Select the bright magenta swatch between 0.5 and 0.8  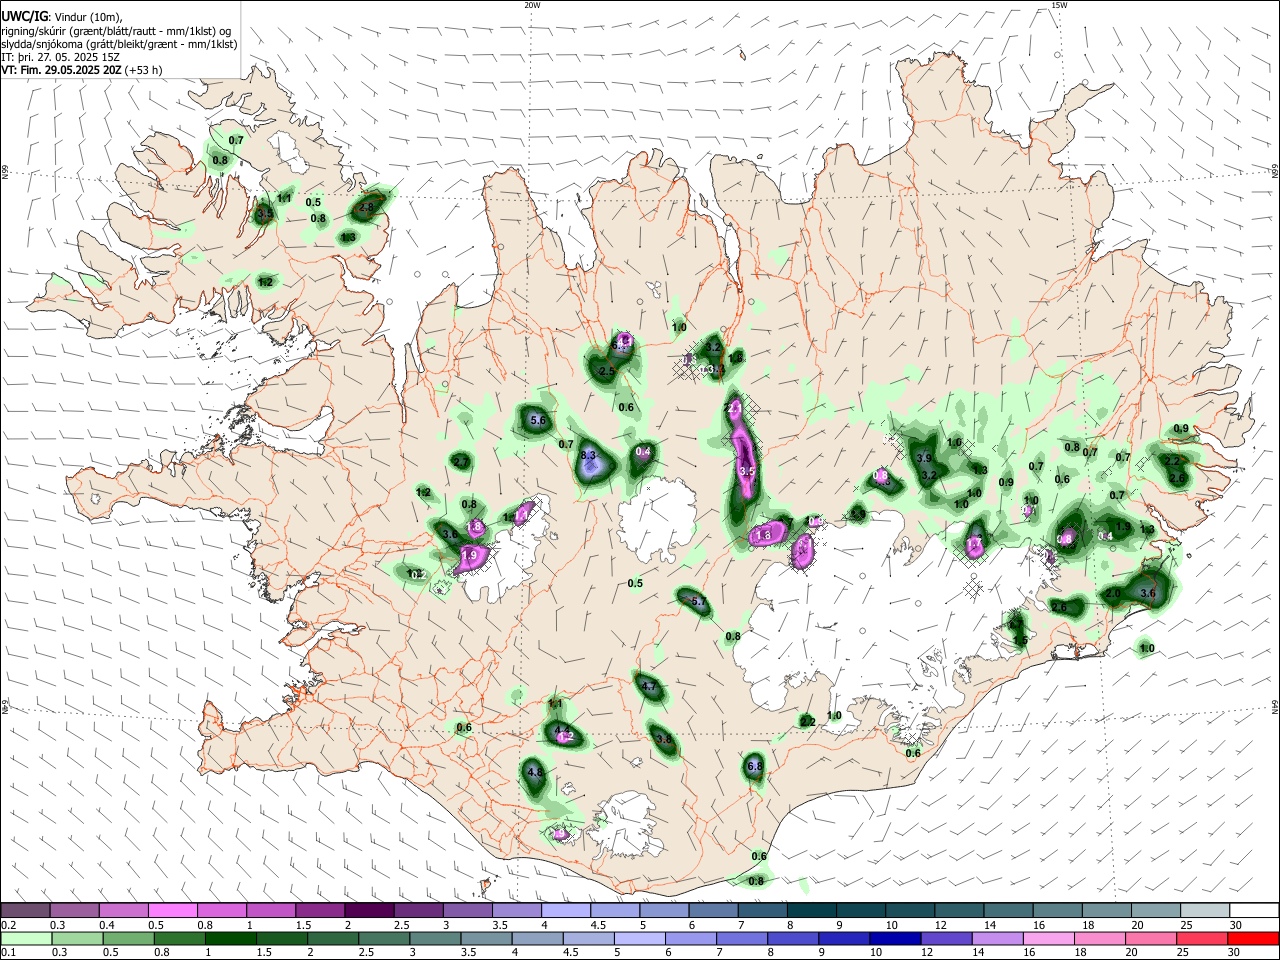pos(174,910)
